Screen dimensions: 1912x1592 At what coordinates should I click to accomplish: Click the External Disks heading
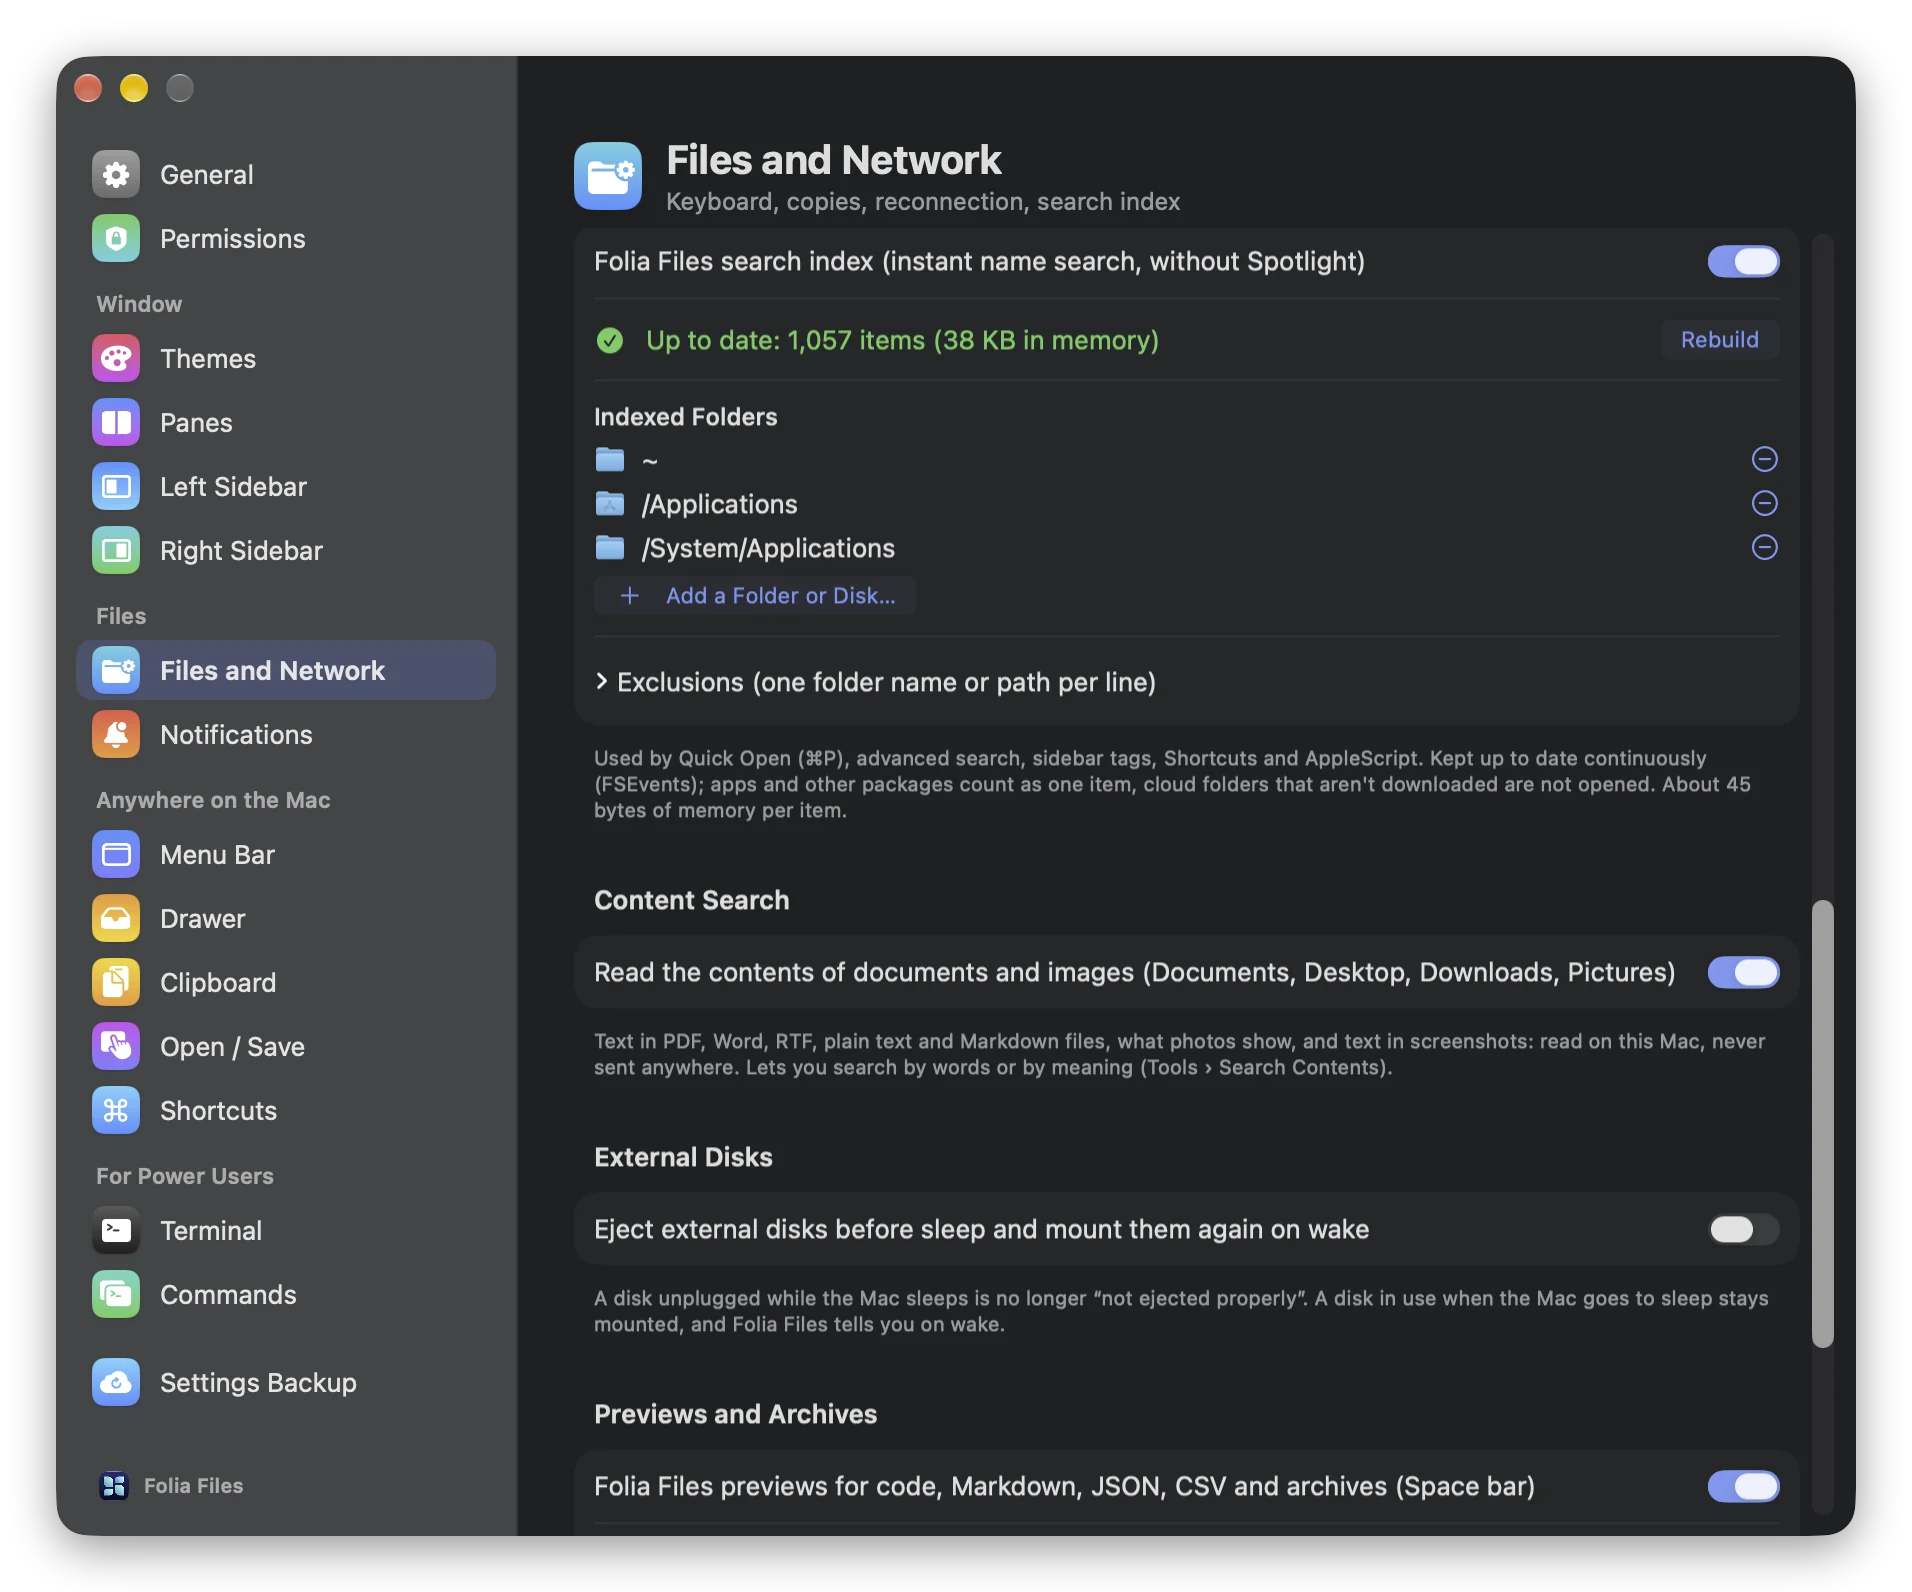683,1158
